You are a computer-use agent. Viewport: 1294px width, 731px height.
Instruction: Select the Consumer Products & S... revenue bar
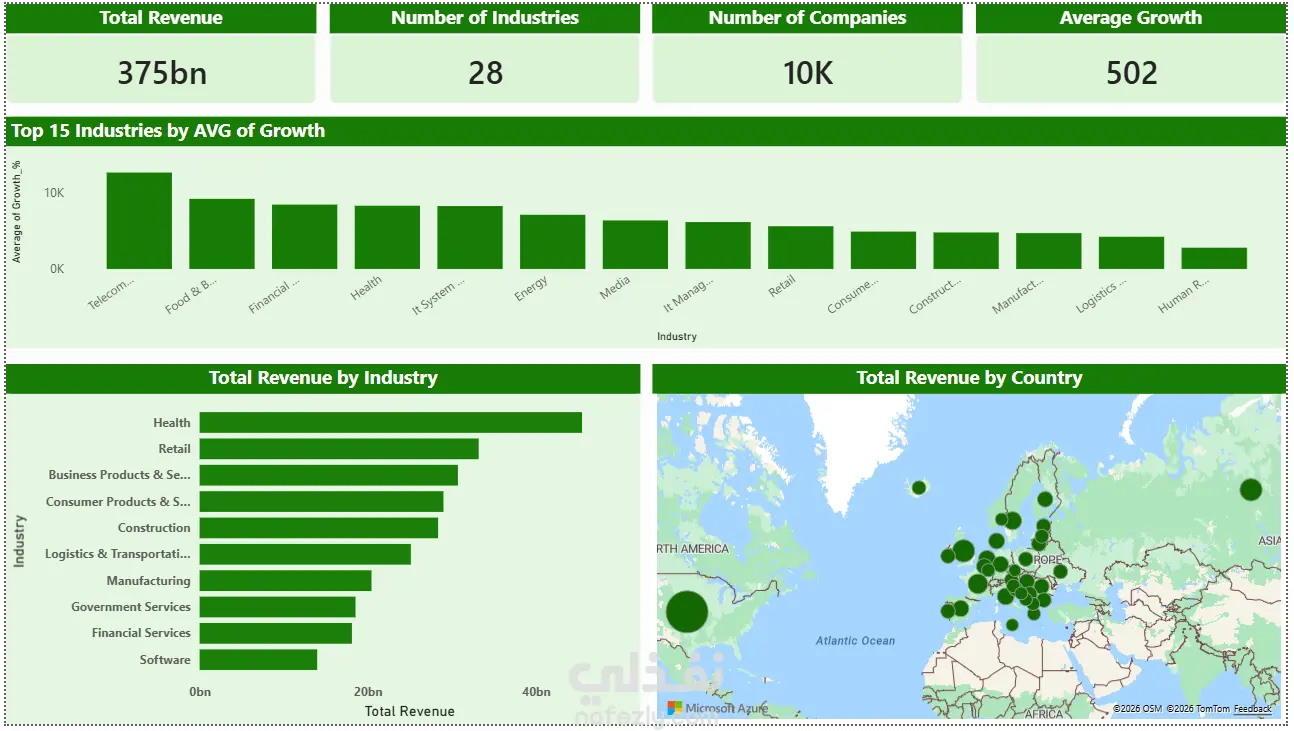tap(321, 502)
